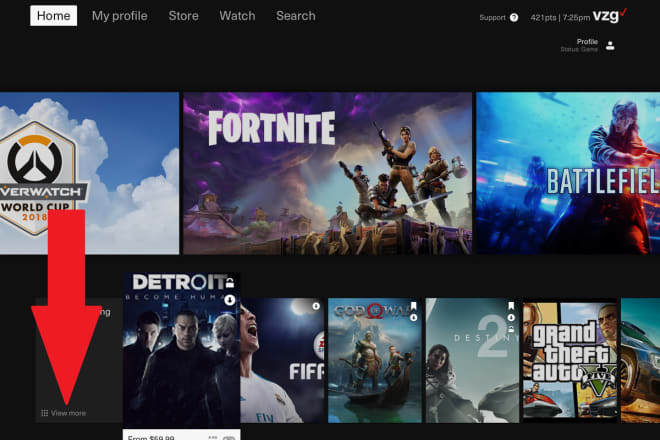This screenshot has width=660, height=440.
Task: Click the vzg logo
Action: click(609, 16)
